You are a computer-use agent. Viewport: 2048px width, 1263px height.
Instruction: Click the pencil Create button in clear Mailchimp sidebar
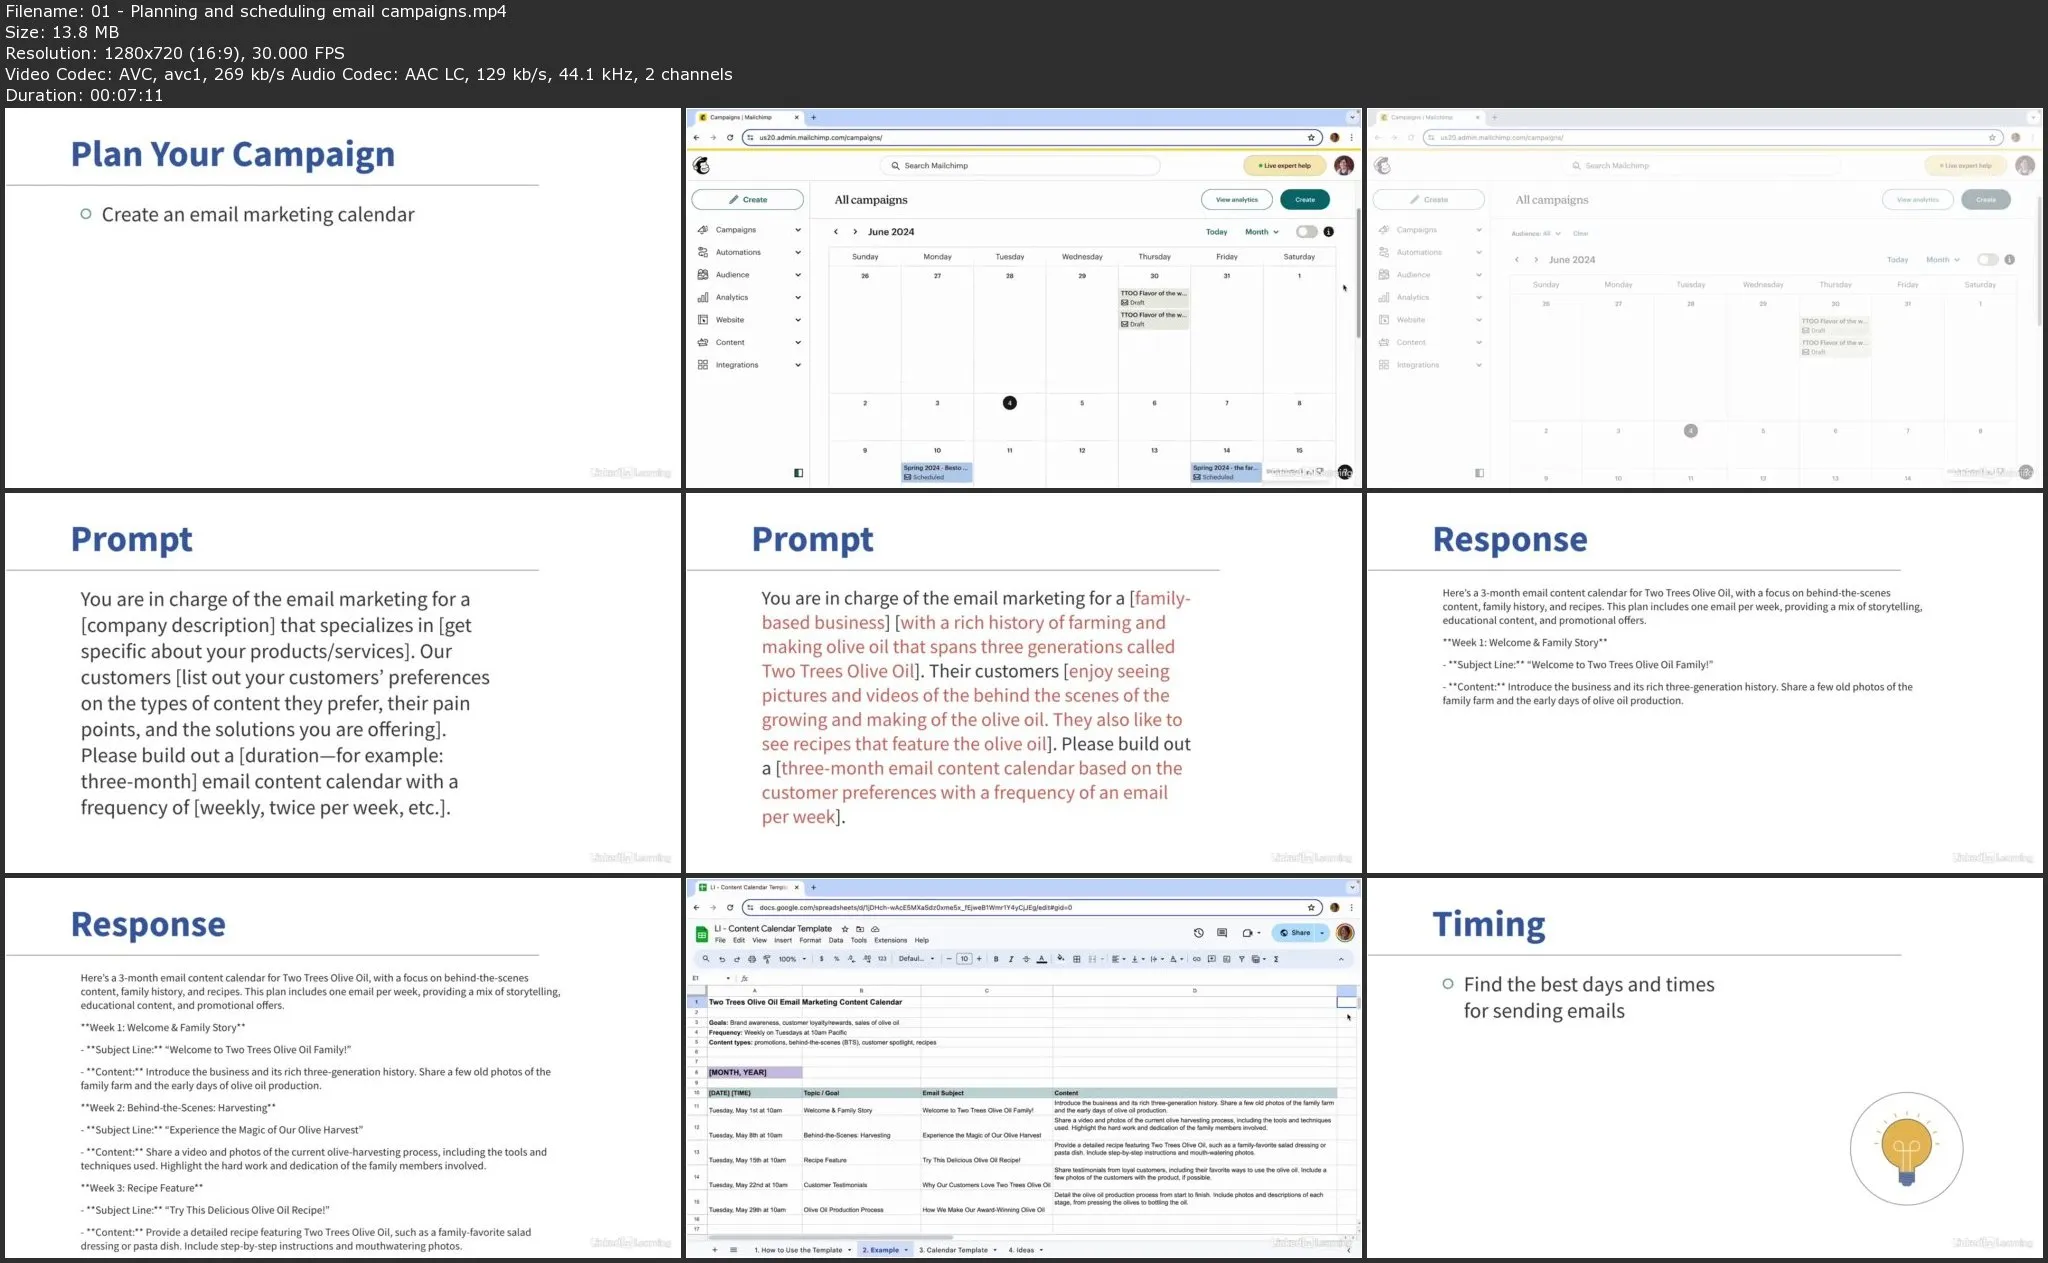click(747, 199)
